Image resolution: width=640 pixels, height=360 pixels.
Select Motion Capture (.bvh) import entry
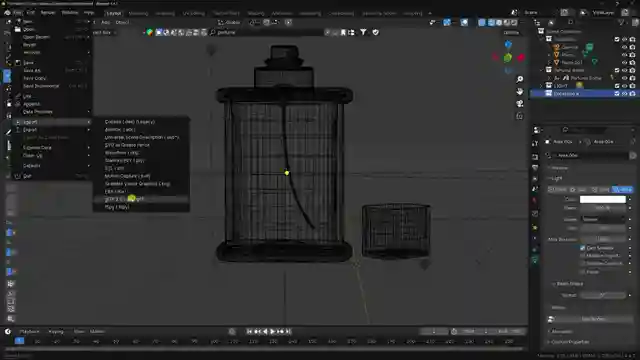click(141, 176)
